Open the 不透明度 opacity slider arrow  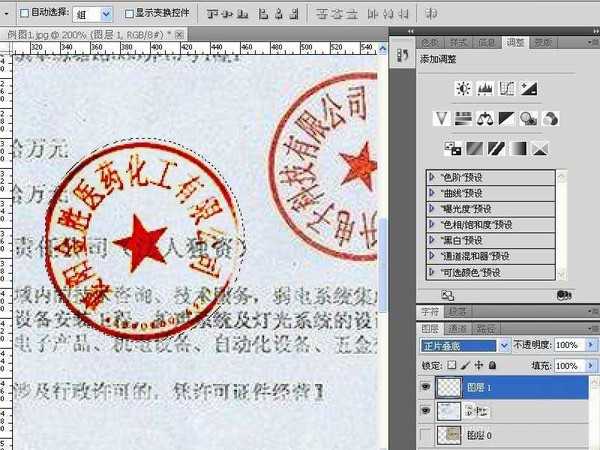pyautogui.click(x=592, y=345)
